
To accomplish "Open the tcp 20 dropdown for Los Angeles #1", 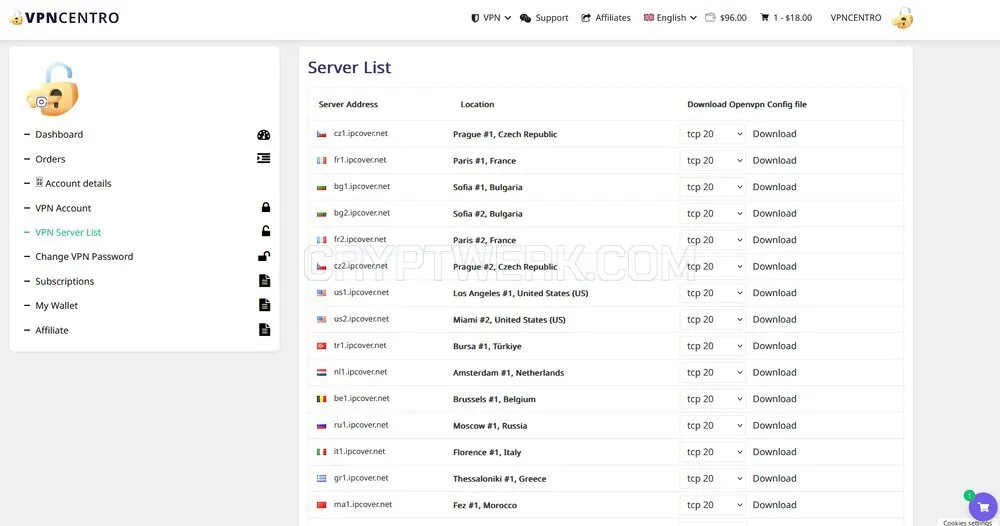I will [713, 293].
